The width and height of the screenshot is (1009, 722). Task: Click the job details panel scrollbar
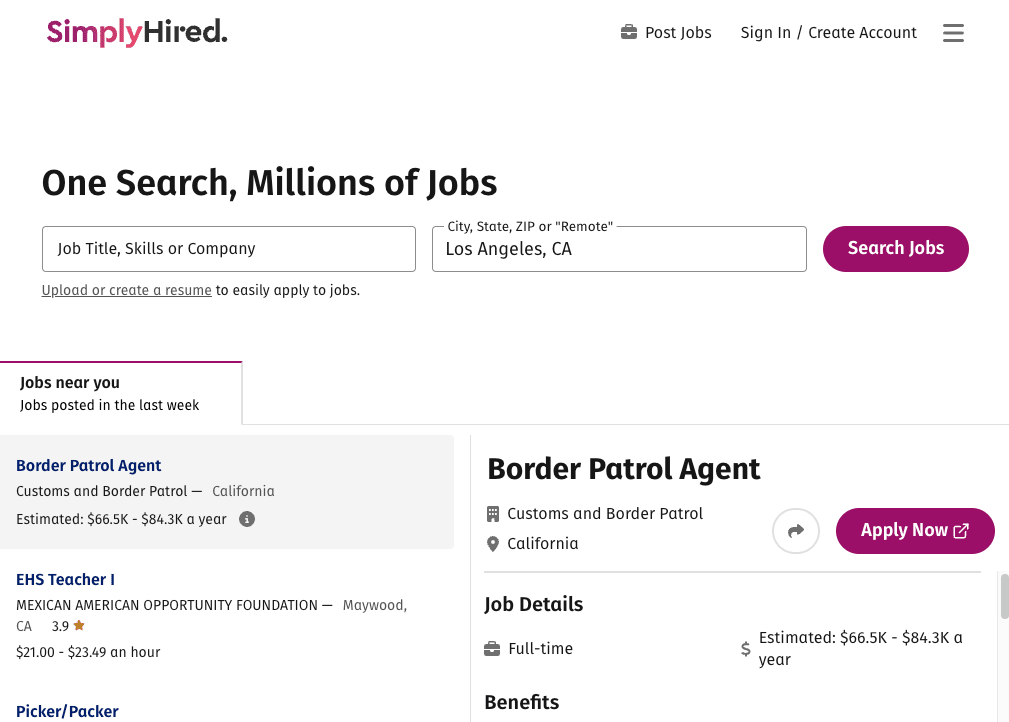[x=1004, y=596]
